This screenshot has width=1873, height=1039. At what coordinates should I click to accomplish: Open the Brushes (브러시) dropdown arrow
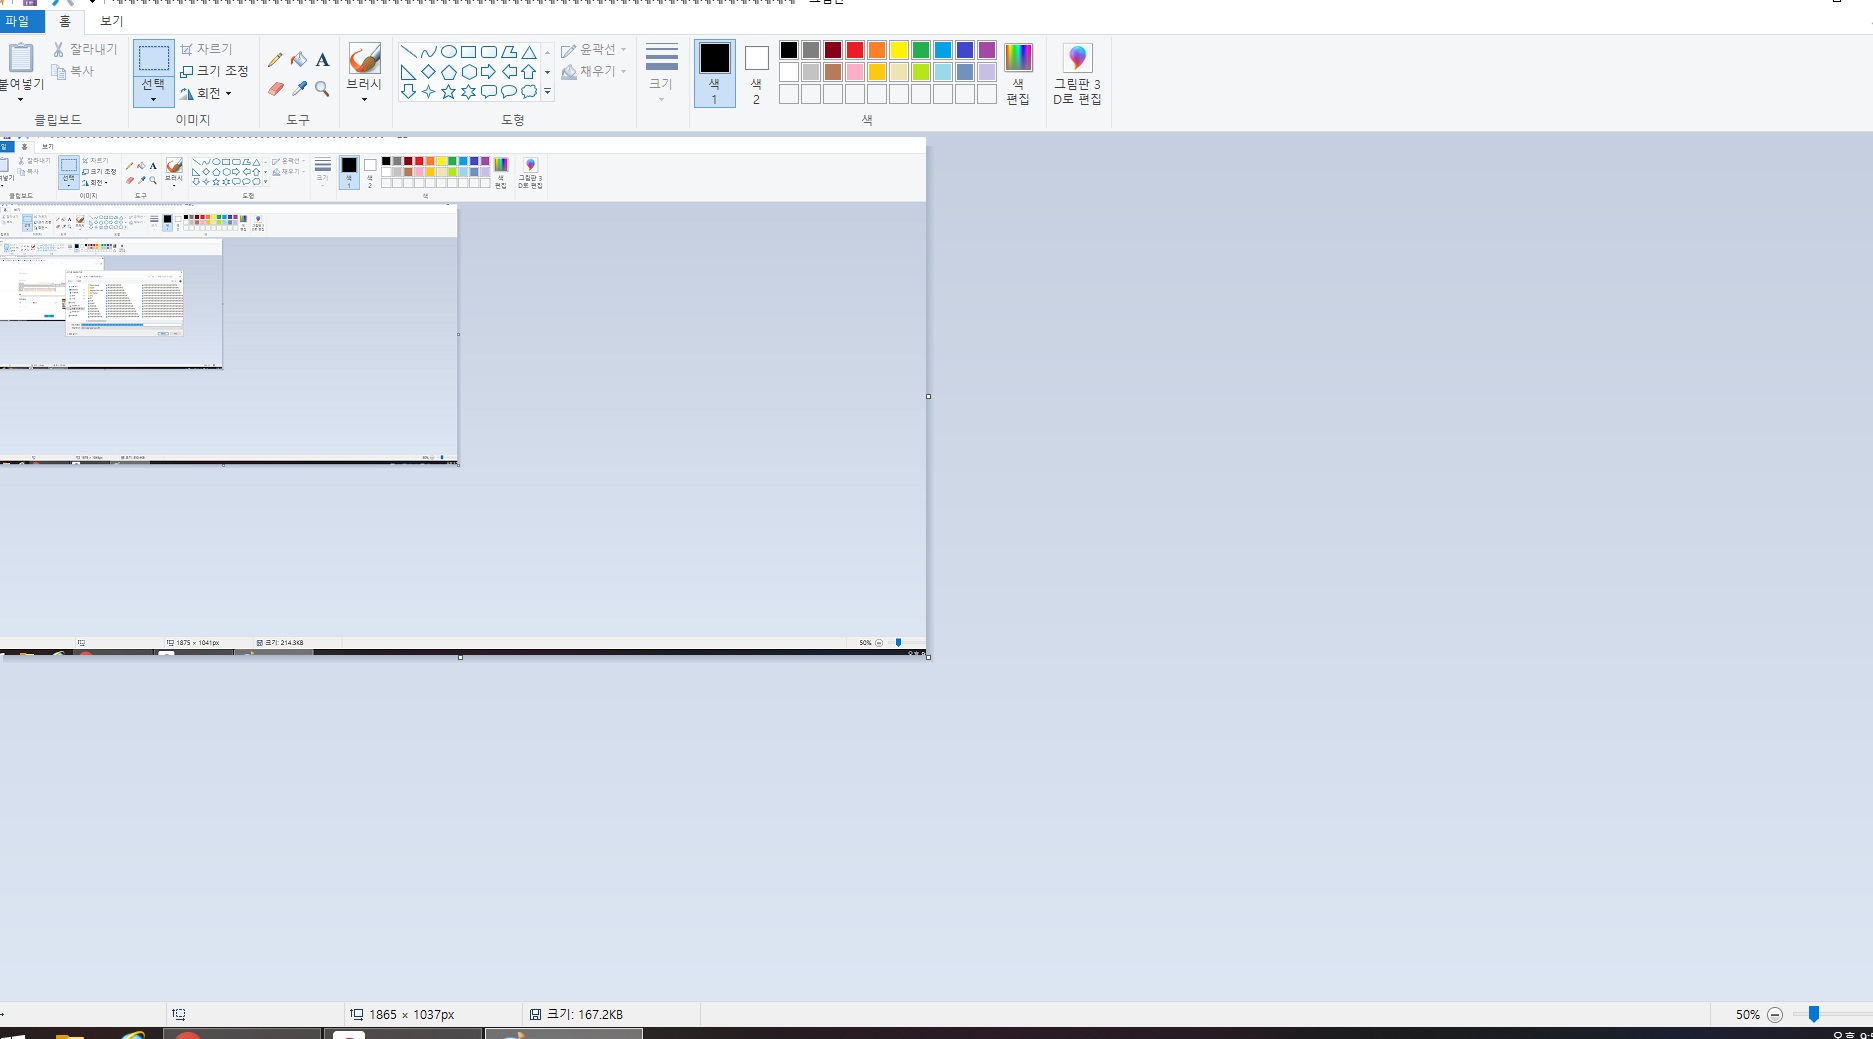pos(364,99)
